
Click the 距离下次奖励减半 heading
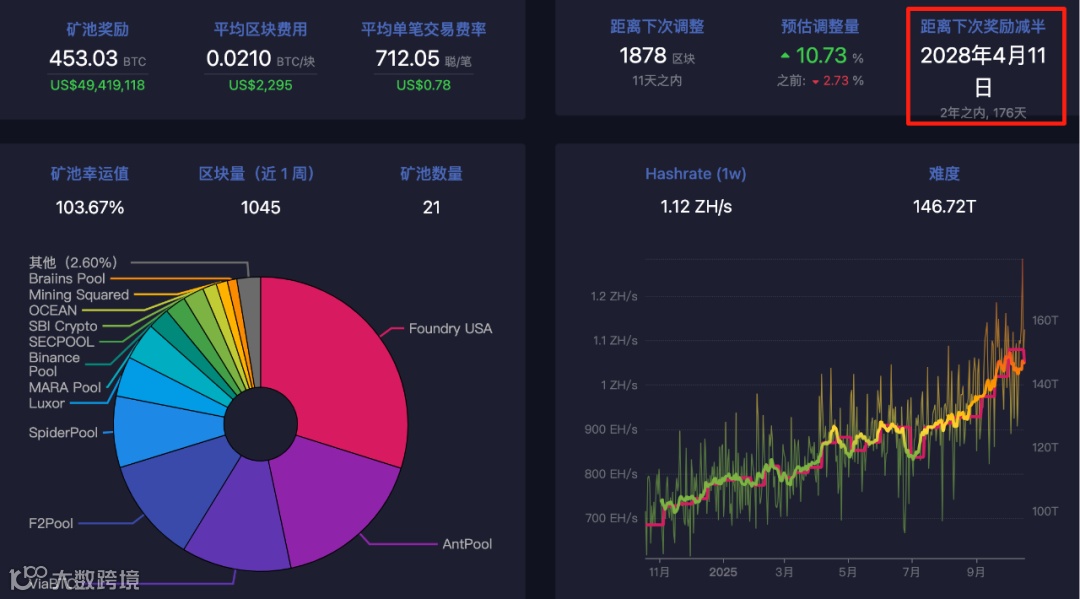click(983, 27)
